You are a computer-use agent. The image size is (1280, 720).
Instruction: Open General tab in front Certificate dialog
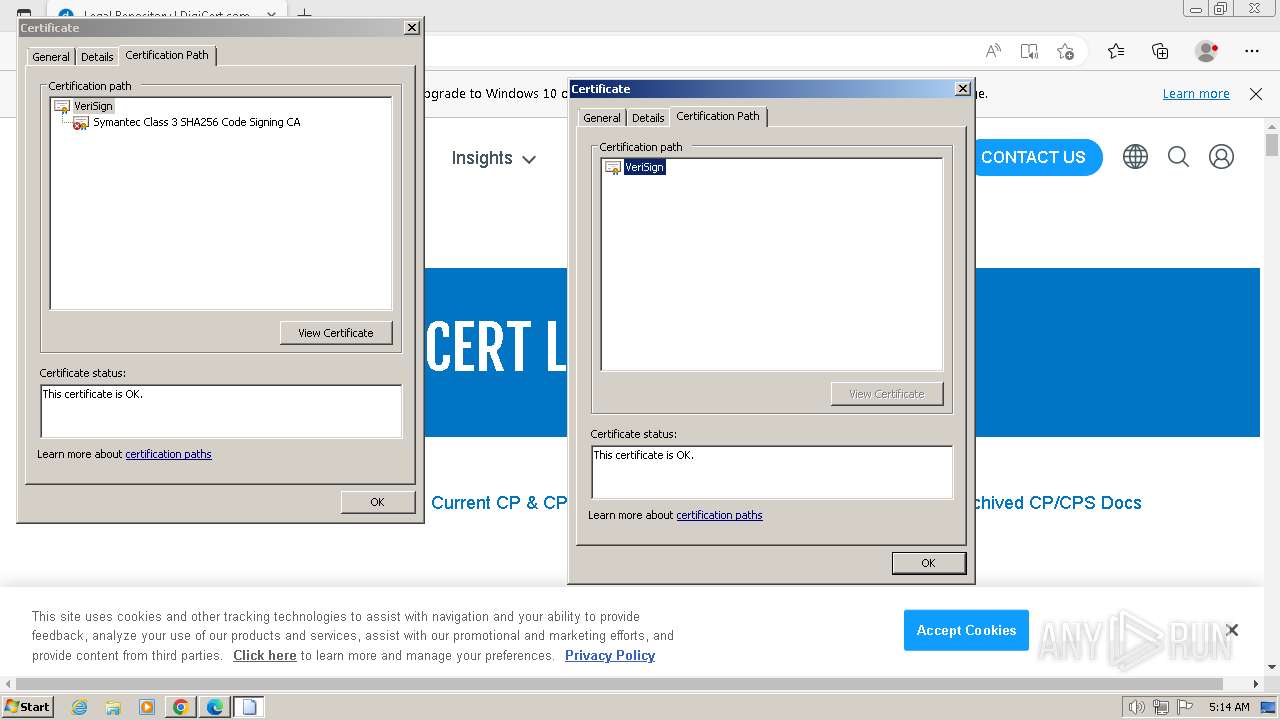point(602,118)
